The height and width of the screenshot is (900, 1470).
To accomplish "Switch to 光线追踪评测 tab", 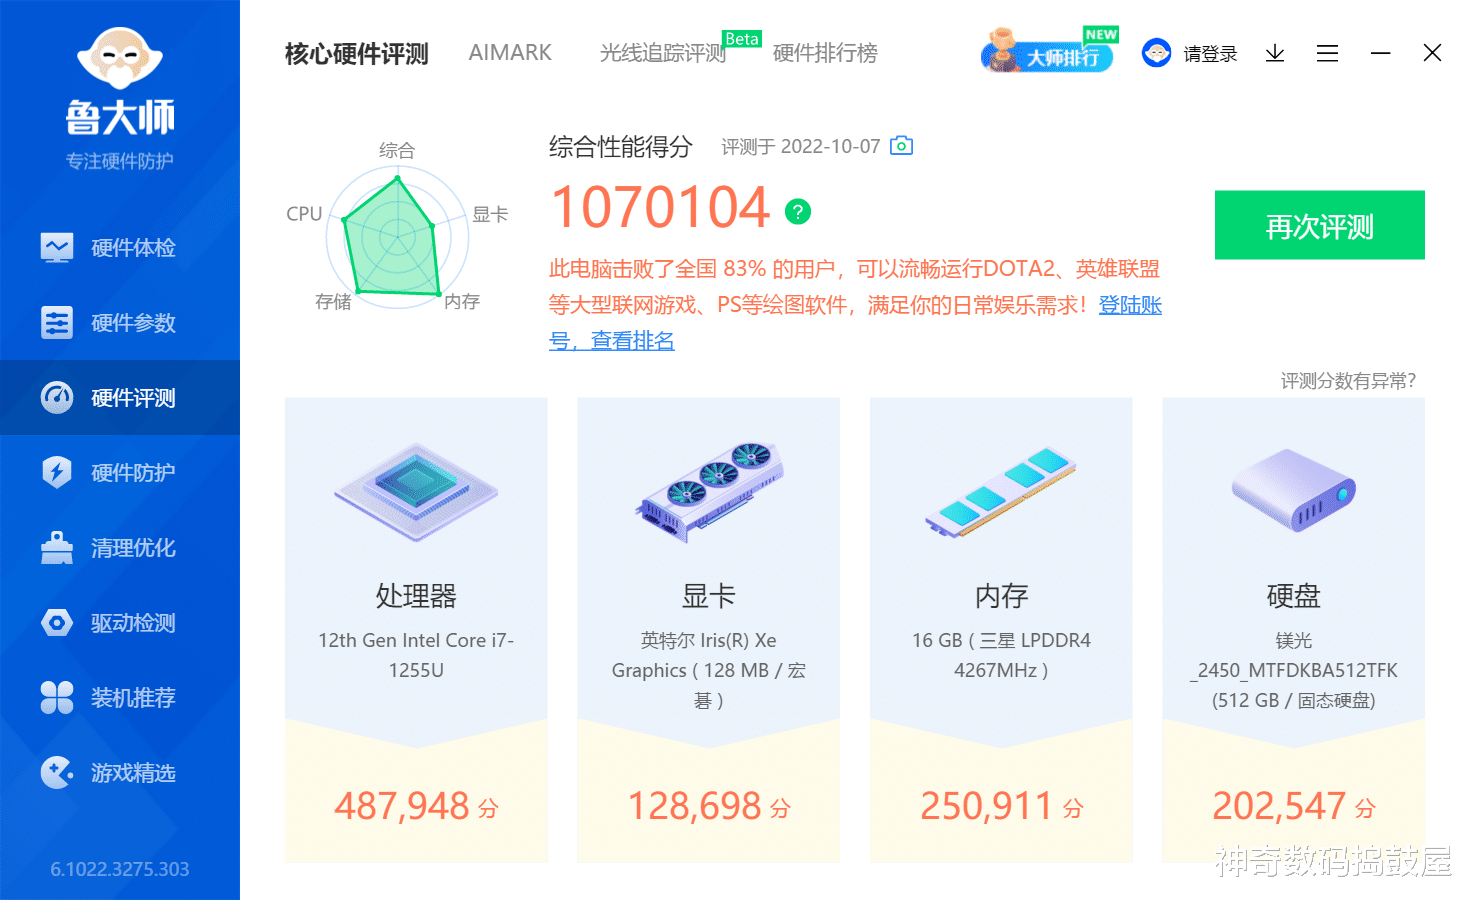I will point(663,53).
